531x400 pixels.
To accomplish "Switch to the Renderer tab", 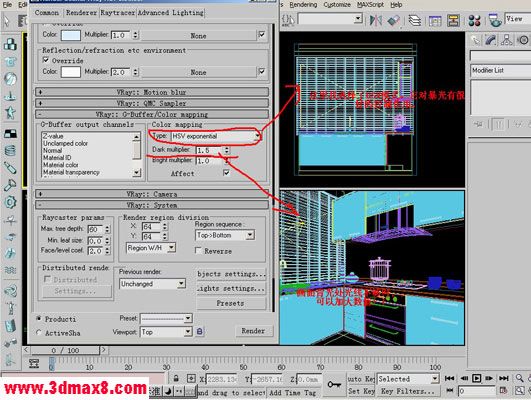I will click(81, 13).
